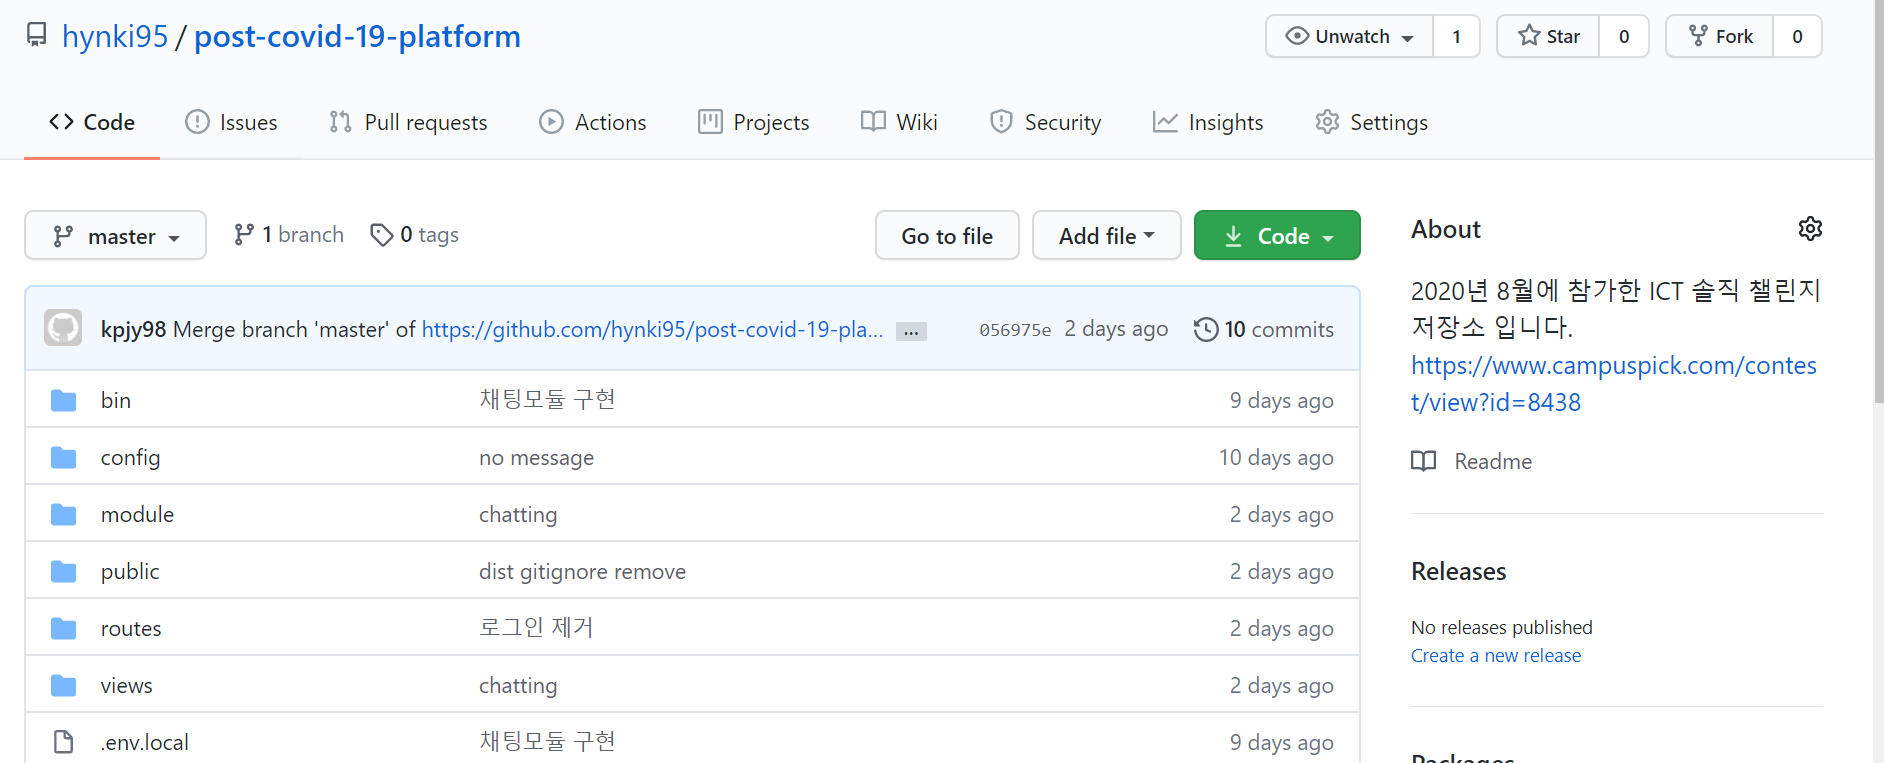This screenshot has height=763, width=1884.
Task: Open the GitHub URL in commit message
Action: (x=652, y=329)
